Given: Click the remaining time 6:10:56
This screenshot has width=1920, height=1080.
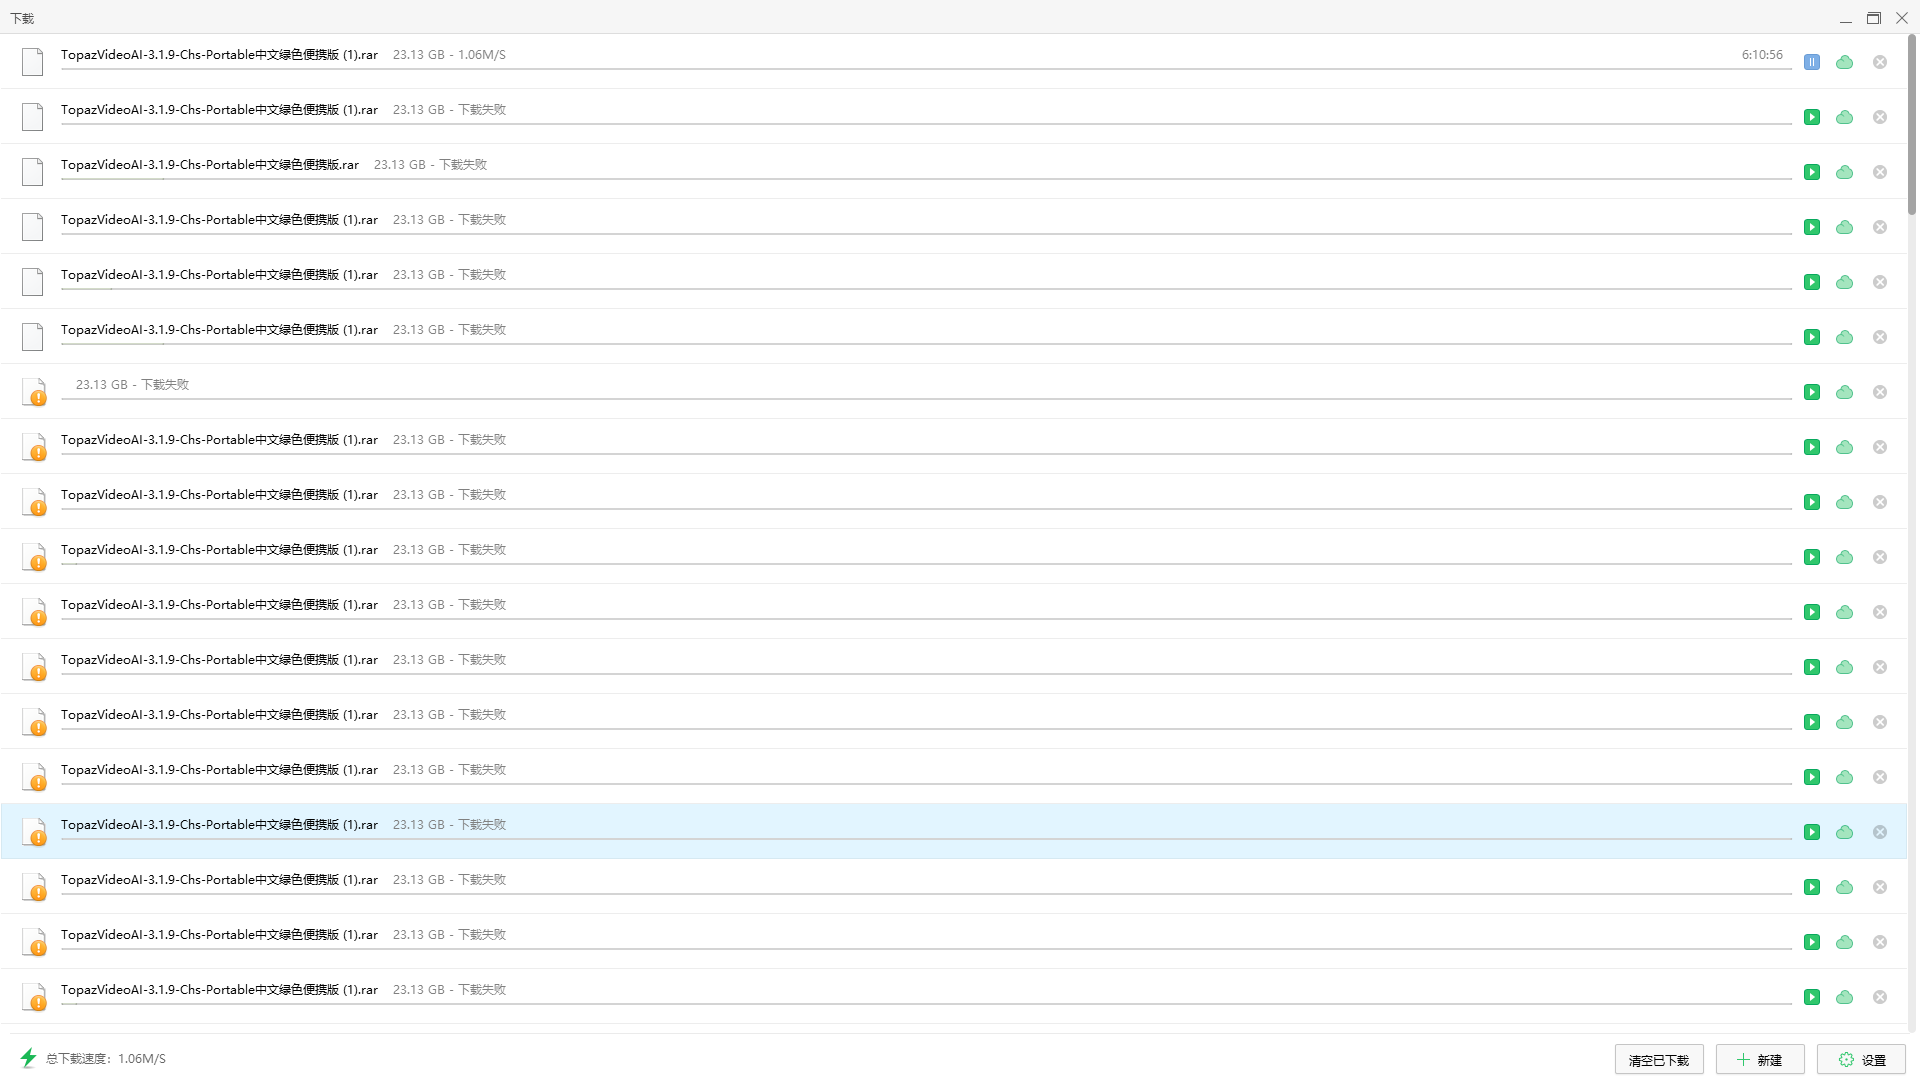Looking at the screenshot, I should click(x=1762, y=55).
